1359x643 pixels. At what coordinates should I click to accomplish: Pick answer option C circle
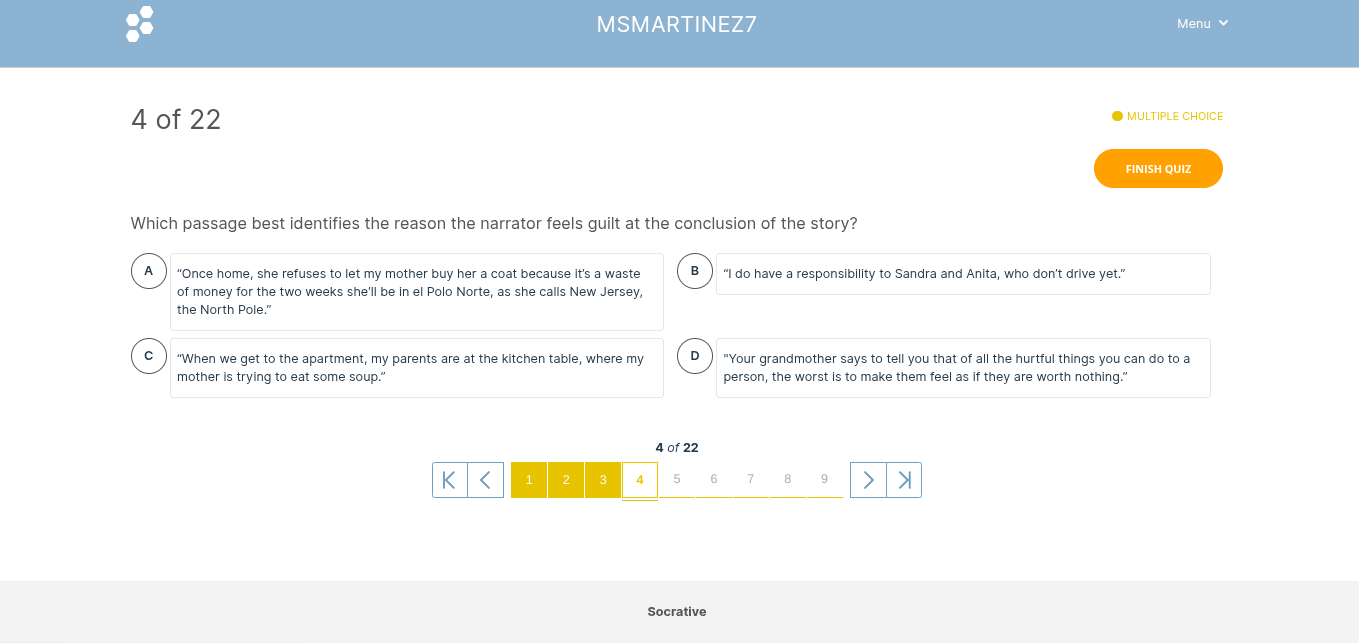pyautogui.click(x=149, y=356)
